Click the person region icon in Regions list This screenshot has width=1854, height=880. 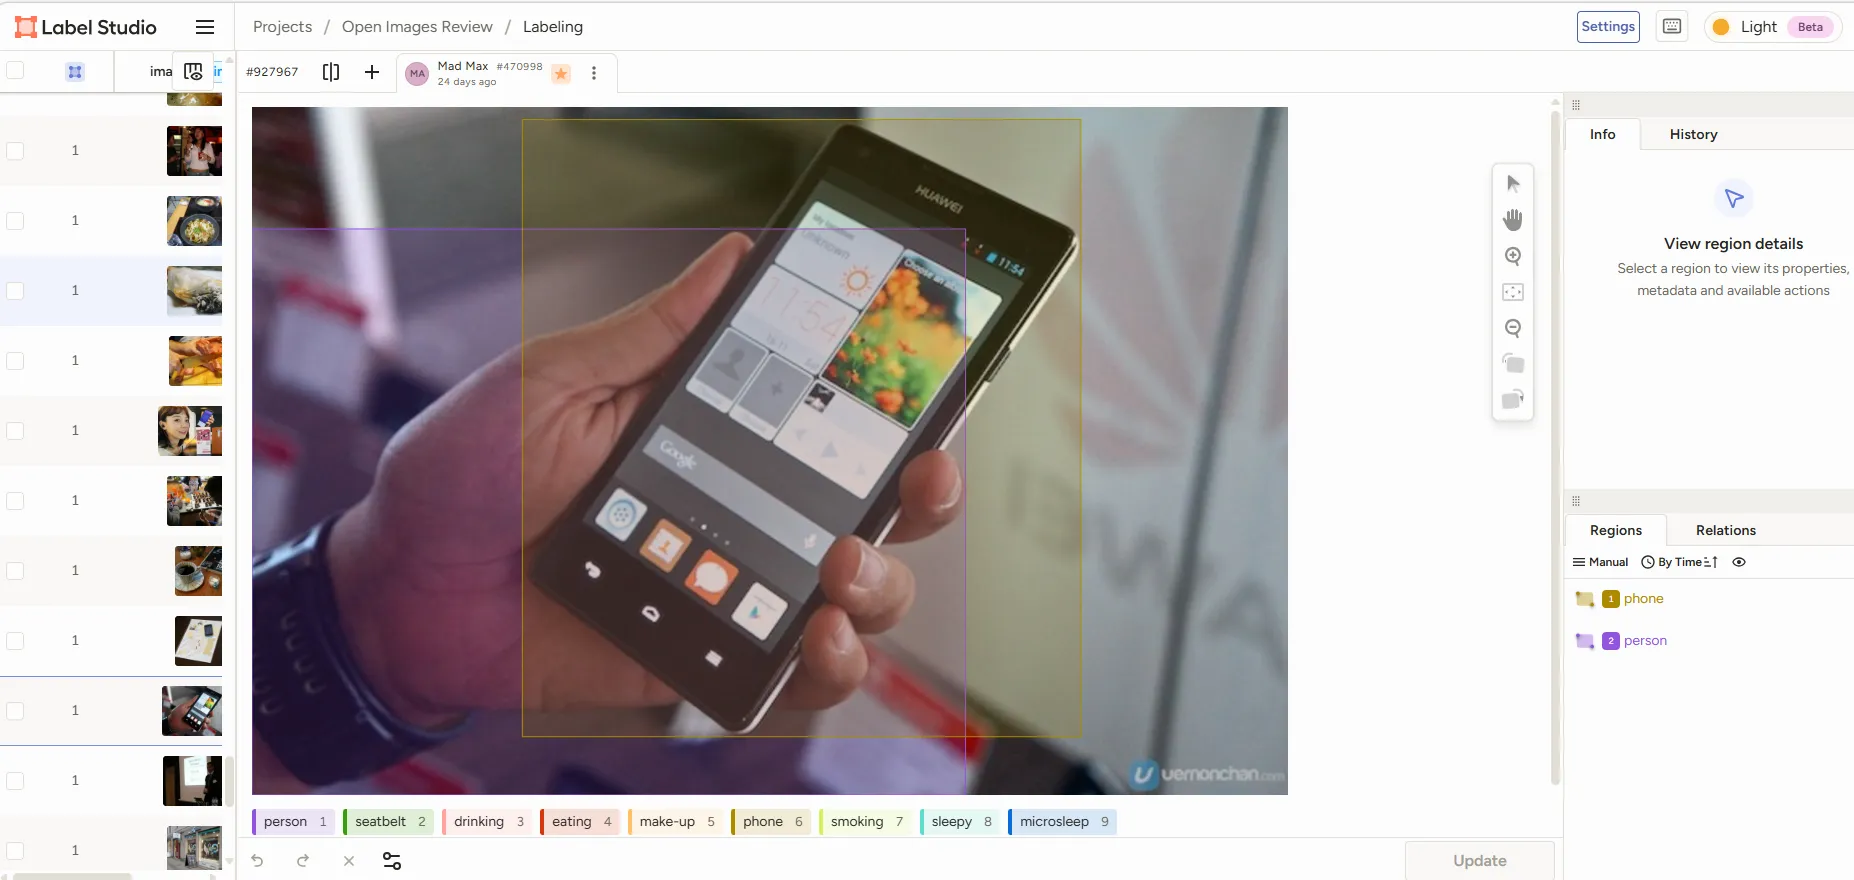click(x=1585, y=641)
